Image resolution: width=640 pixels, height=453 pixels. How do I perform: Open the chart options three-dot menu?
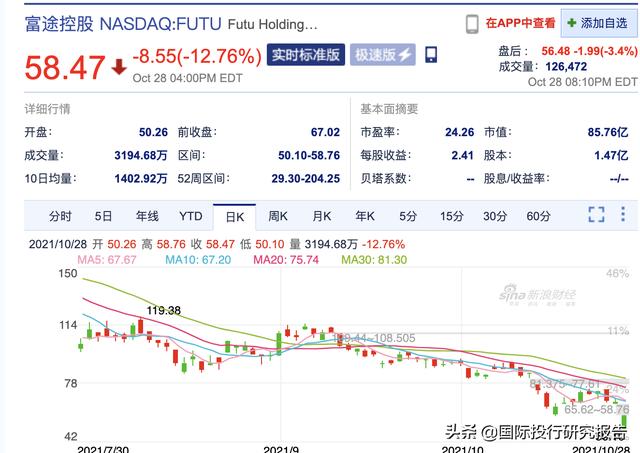tap(623, 214)
